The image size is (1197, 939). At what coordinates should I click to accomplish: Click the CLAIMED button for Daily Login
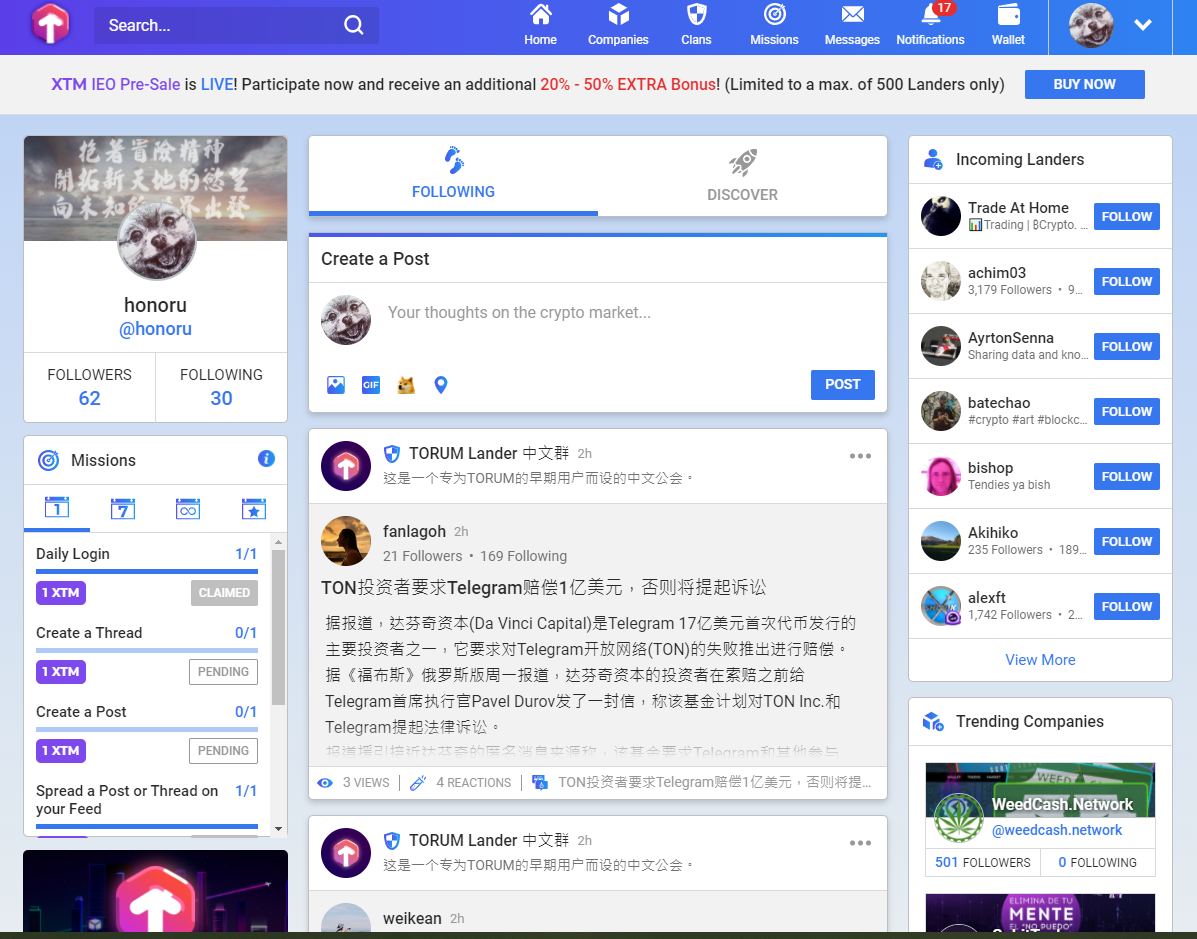coord(224,592)
